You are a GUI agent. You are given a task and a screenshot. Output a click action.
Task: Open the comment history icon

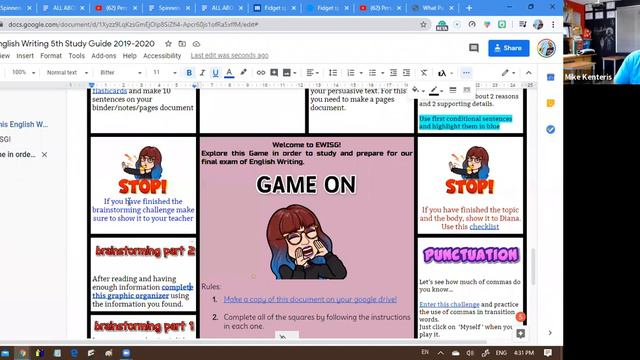click(474, 48)
